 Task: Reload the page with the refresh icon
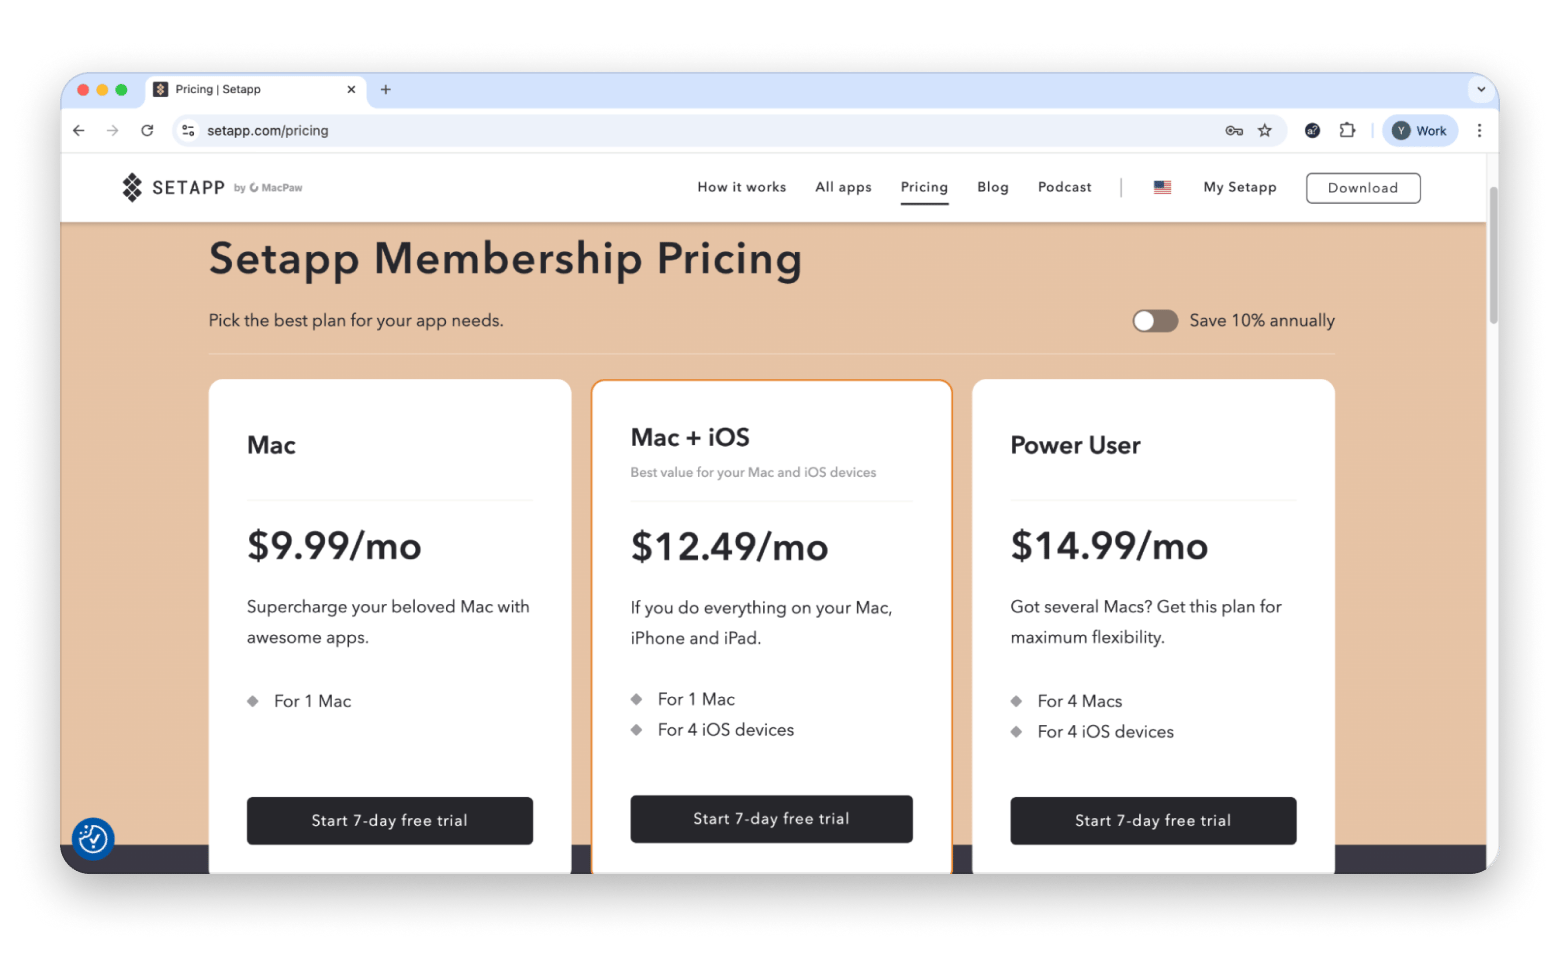point(147,130)
